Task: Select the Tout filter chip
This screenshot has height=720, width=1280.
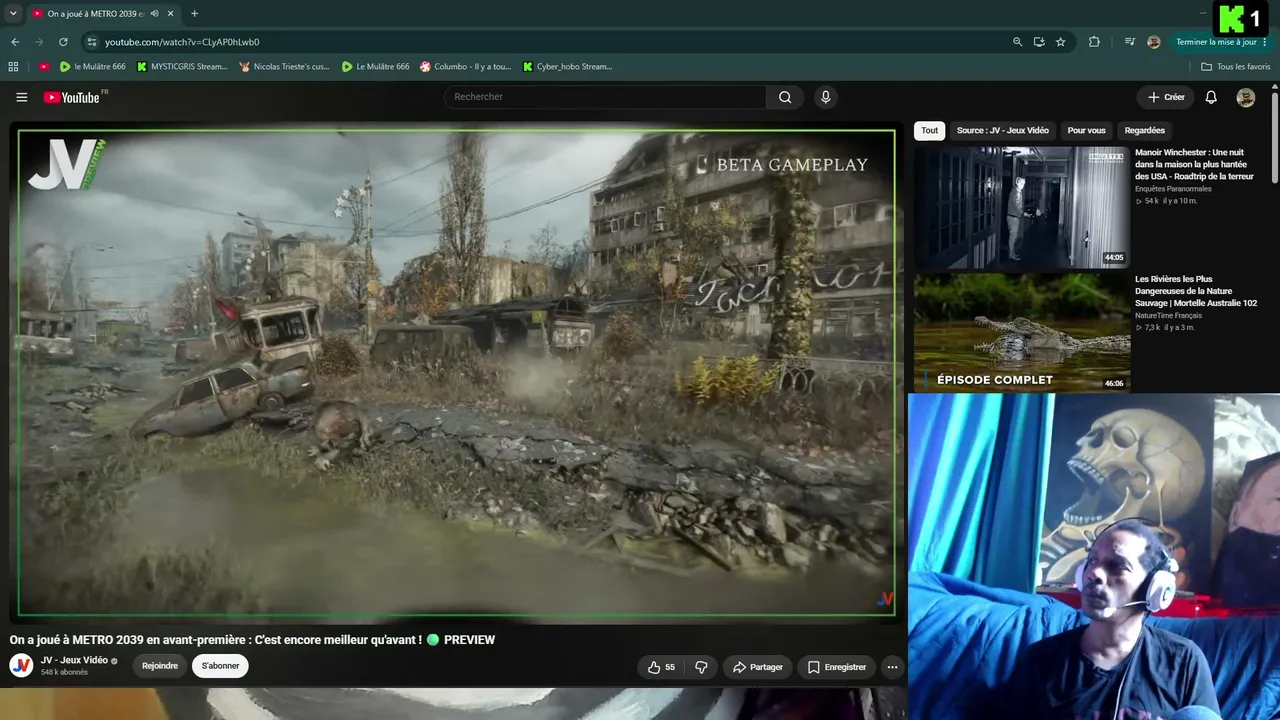Action: tap(930, 131)
